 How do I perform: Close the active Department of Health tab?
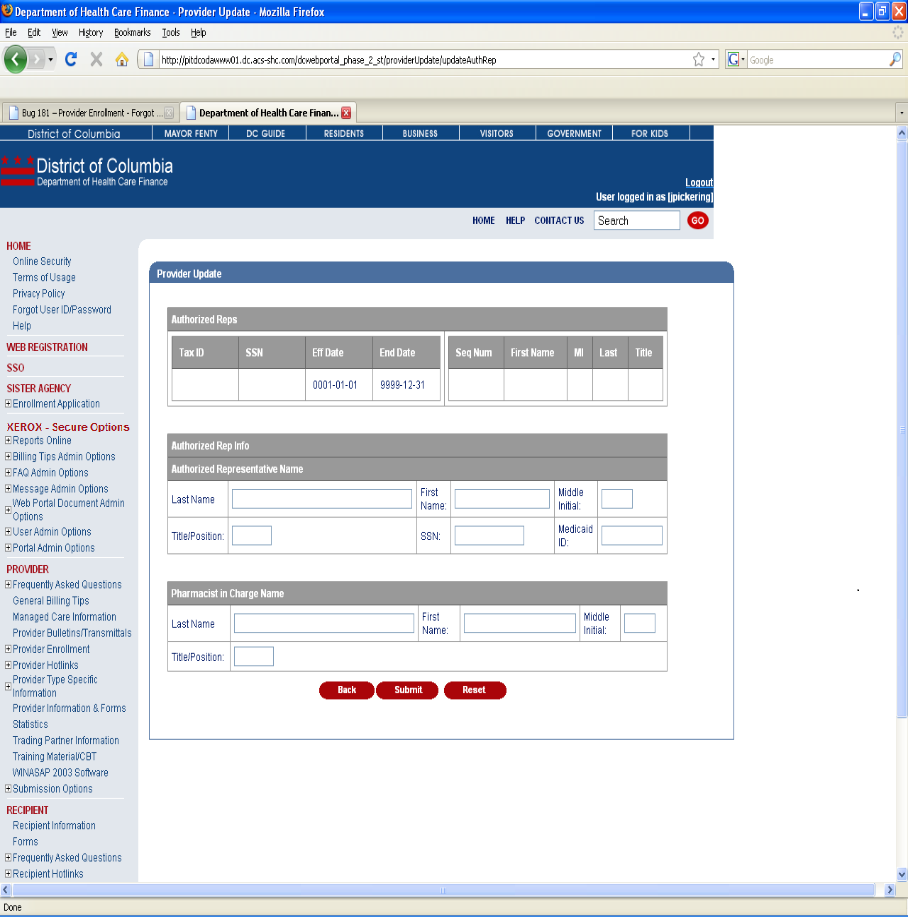click(346, 113)
